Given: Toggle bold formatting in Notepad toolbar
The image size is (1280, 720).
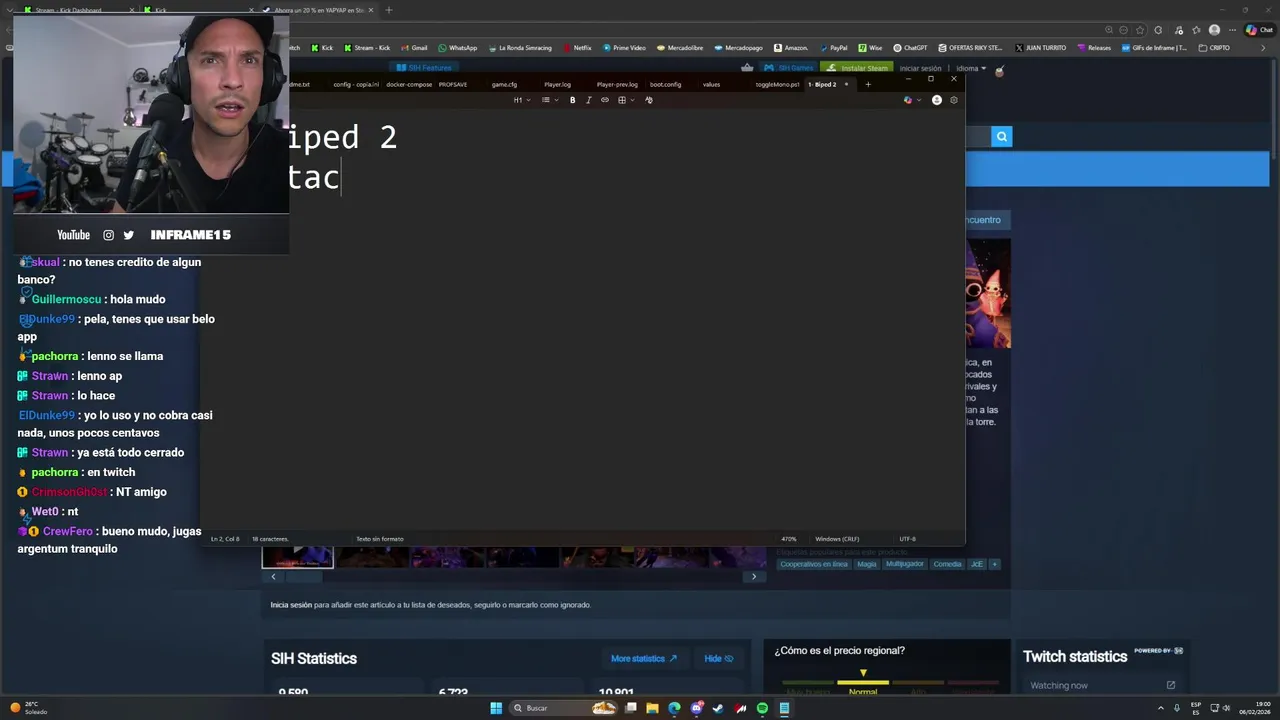Looking at the screenshot, I should 572,100.
